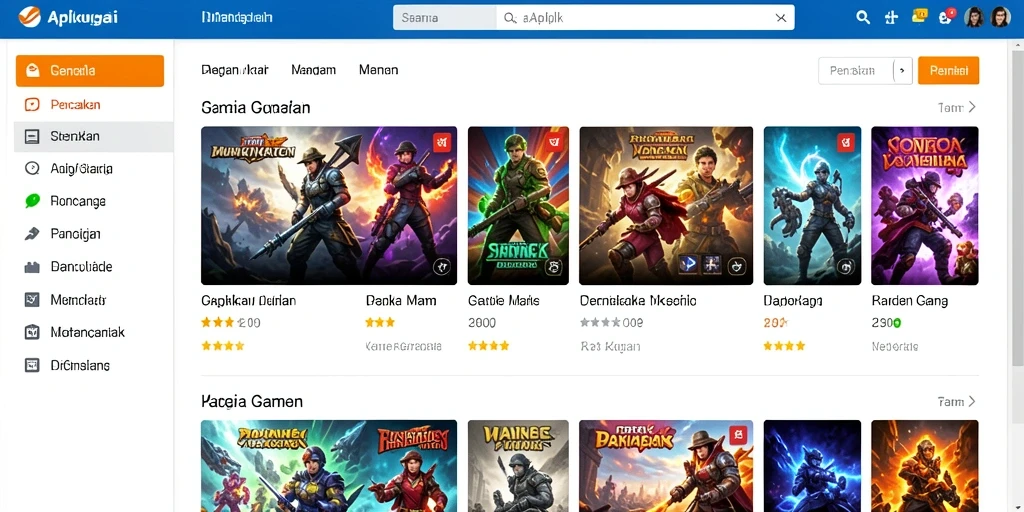Clear the search field with X

click(780, 18)
